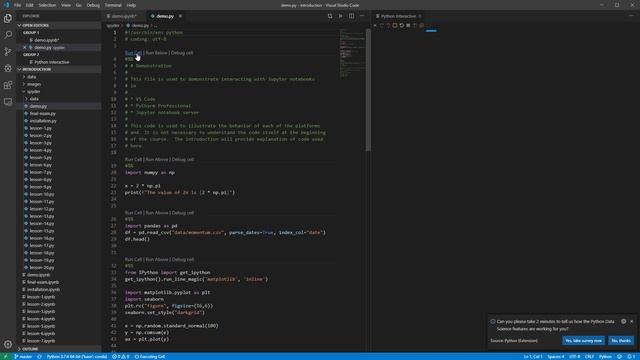Click the feedback smiley in status bar
The height and width of the screenshot is (360, 640).
pyautogui.click(x=619, y=356)
